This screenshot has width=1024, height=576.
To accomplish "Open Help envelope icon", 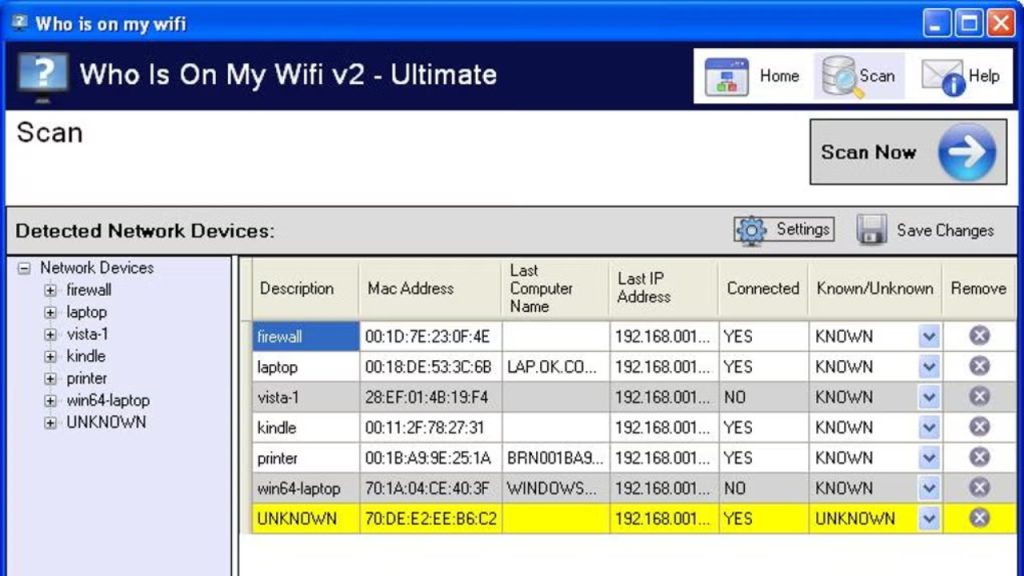I will [942, 78].
